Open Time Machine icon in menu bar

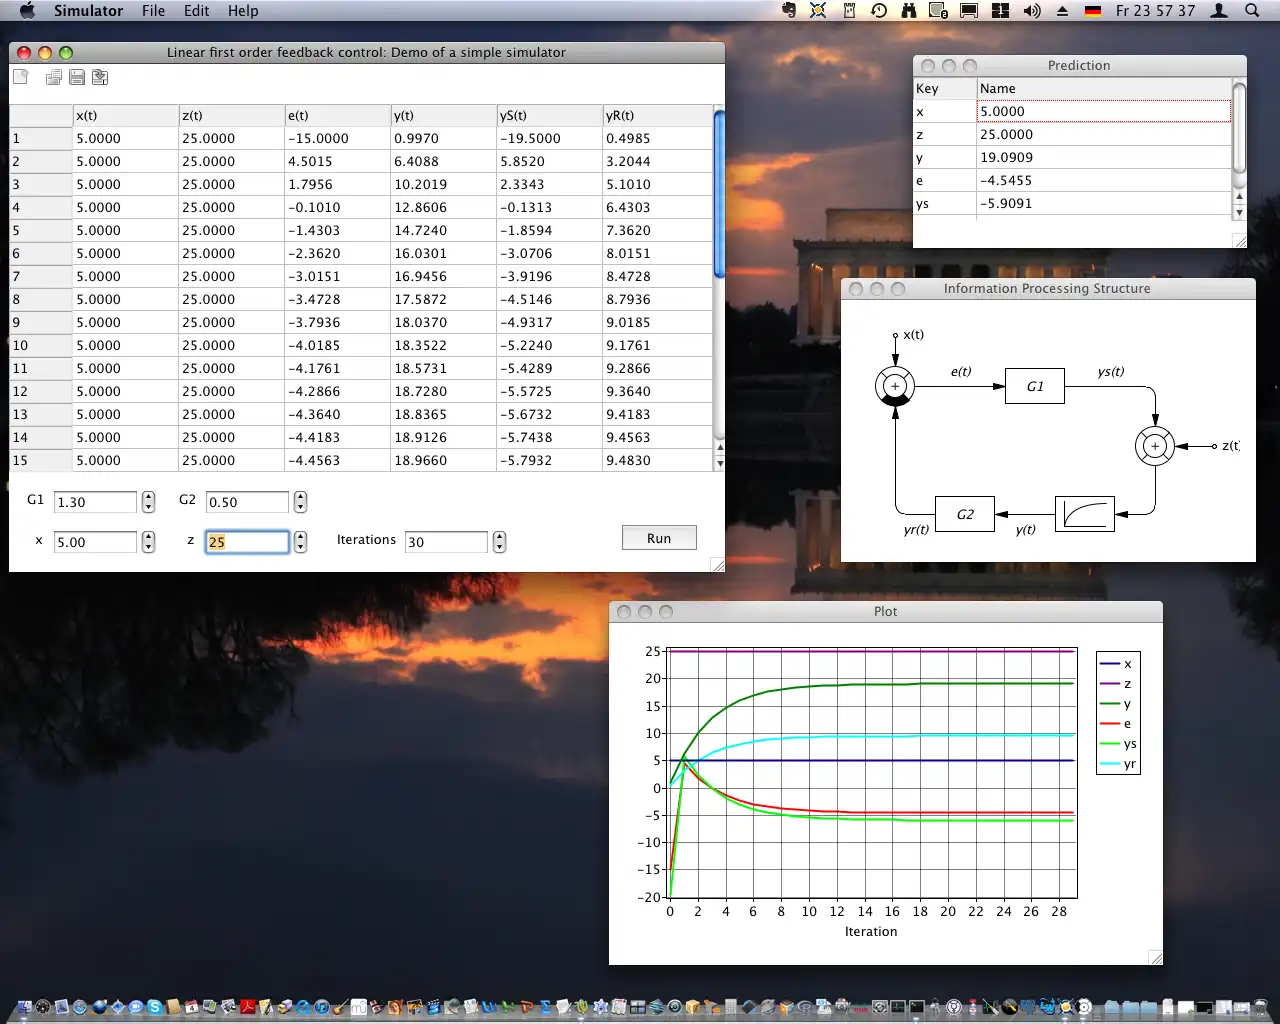(879, 11)
